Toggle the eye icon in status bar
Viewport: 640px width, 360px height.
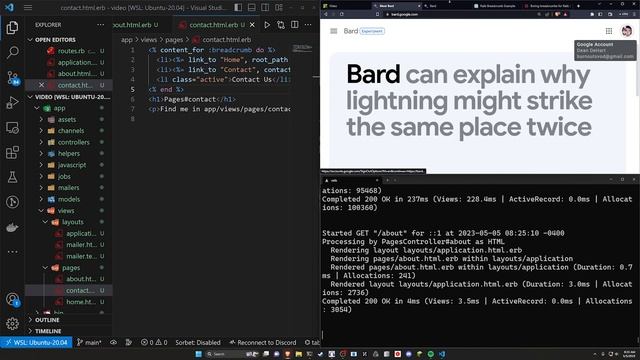113,342
